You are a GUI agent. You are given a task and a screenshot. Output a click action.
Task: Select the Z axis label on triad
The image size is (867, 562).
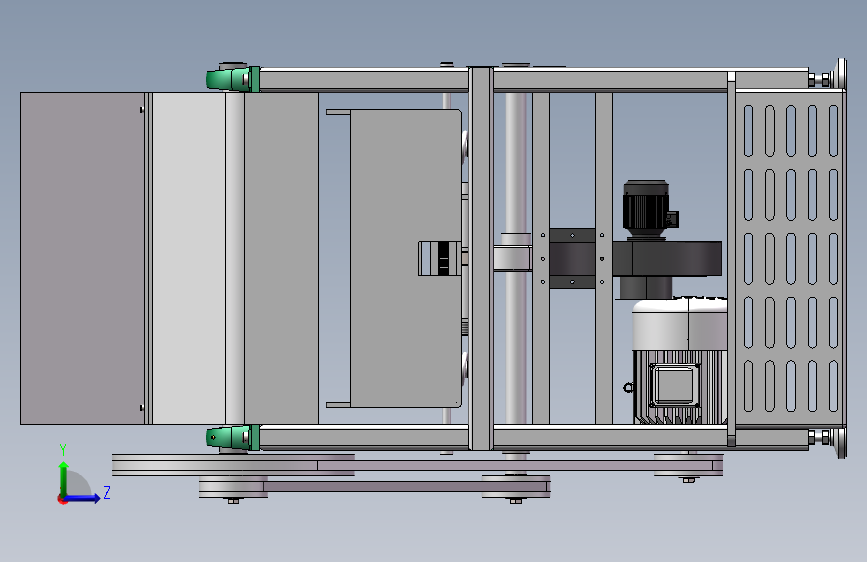(x=107, y=492)
